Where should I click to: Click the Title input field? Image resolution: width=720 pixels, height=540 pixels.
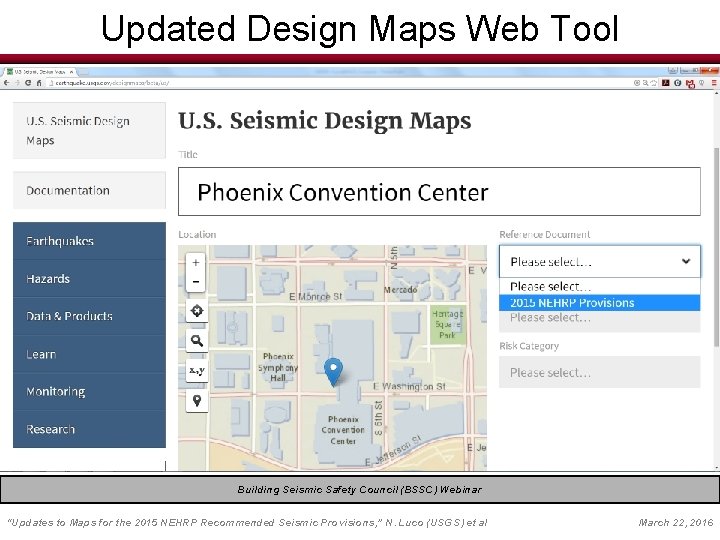(x=439, y=191)
